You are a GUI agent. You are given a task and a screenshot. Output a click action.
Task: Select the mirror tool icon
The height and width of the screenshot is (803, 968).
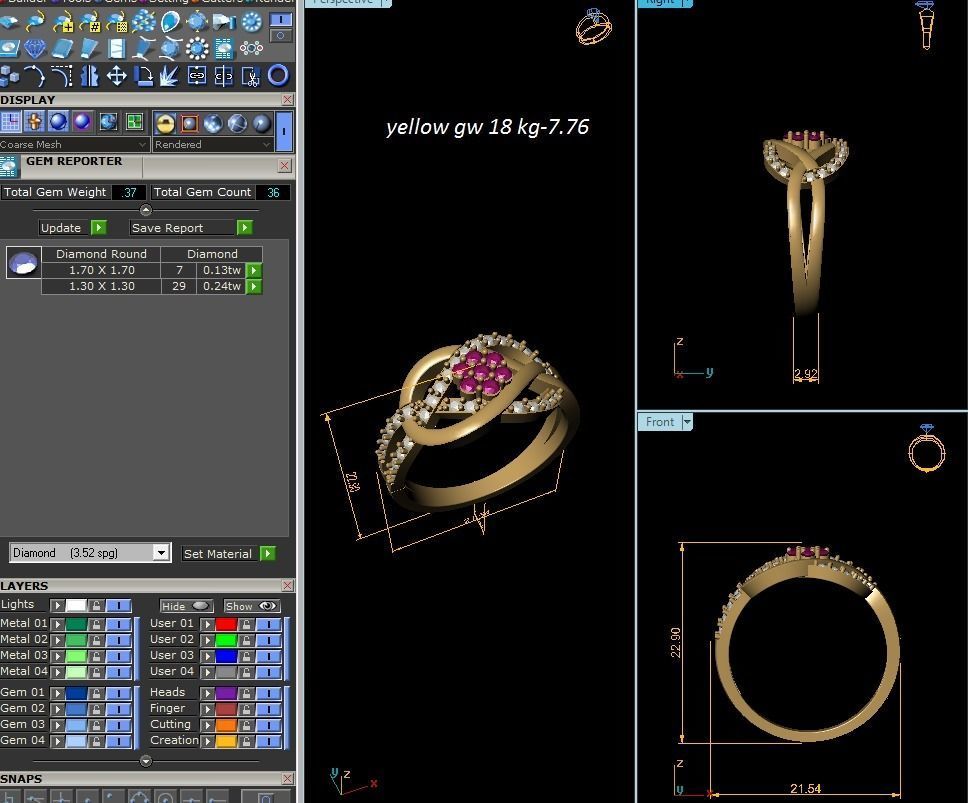[x=90, y=75]
